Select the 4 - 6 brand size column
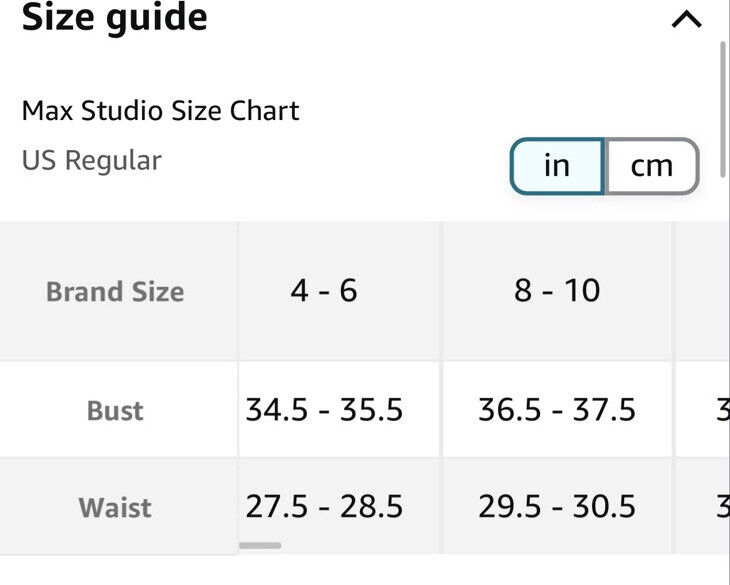The height and width of the screenshot is (585, 730). (x=324, y=291)
